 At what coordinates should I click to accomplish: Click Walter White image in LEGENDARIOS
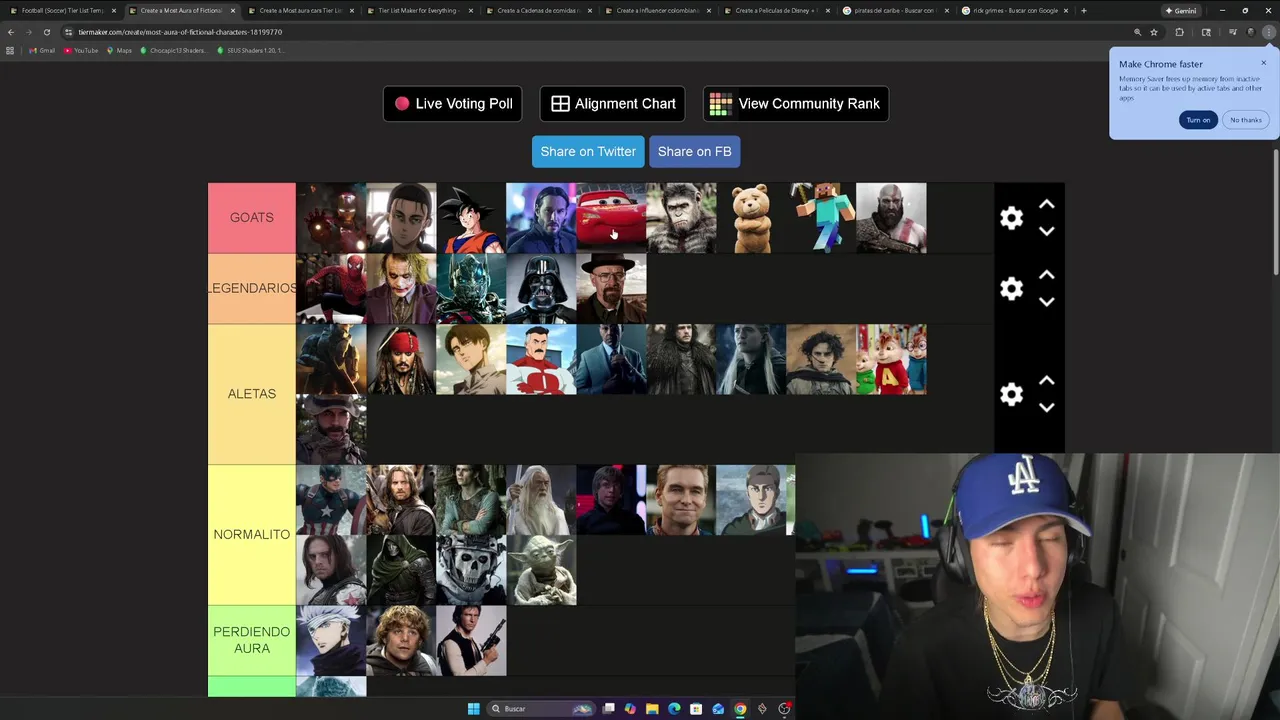[x=611, y=289]
